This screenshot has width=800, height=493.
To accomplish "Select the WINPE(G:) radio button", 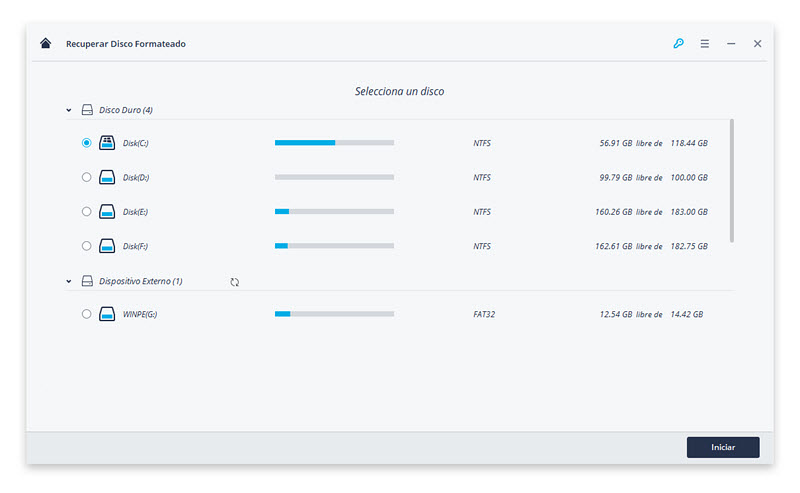I will click(x=86, y=314).
